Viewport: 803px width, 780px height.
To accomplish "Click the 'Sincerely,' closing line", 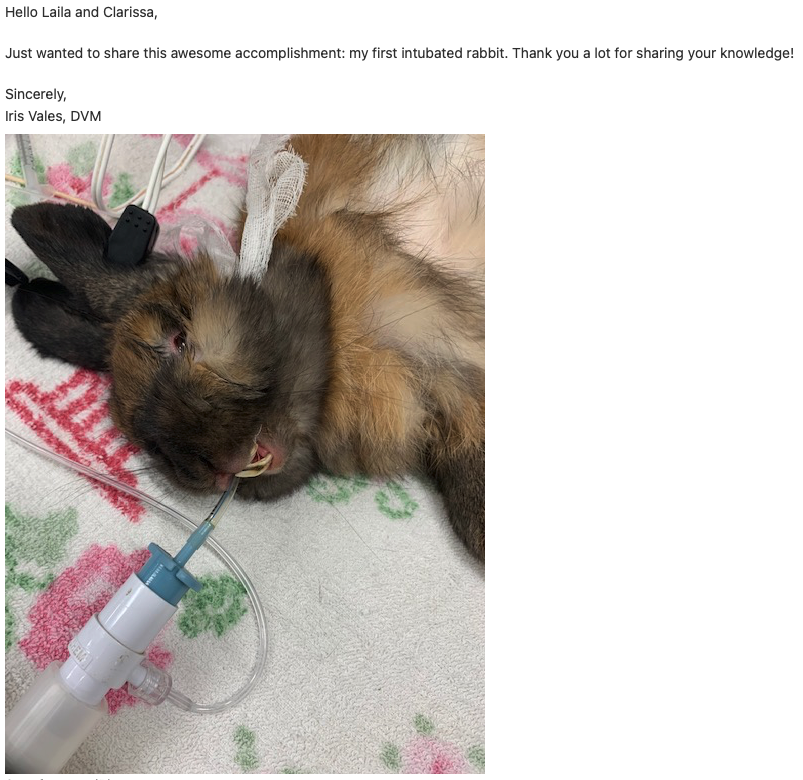I will tap(35, 94).
